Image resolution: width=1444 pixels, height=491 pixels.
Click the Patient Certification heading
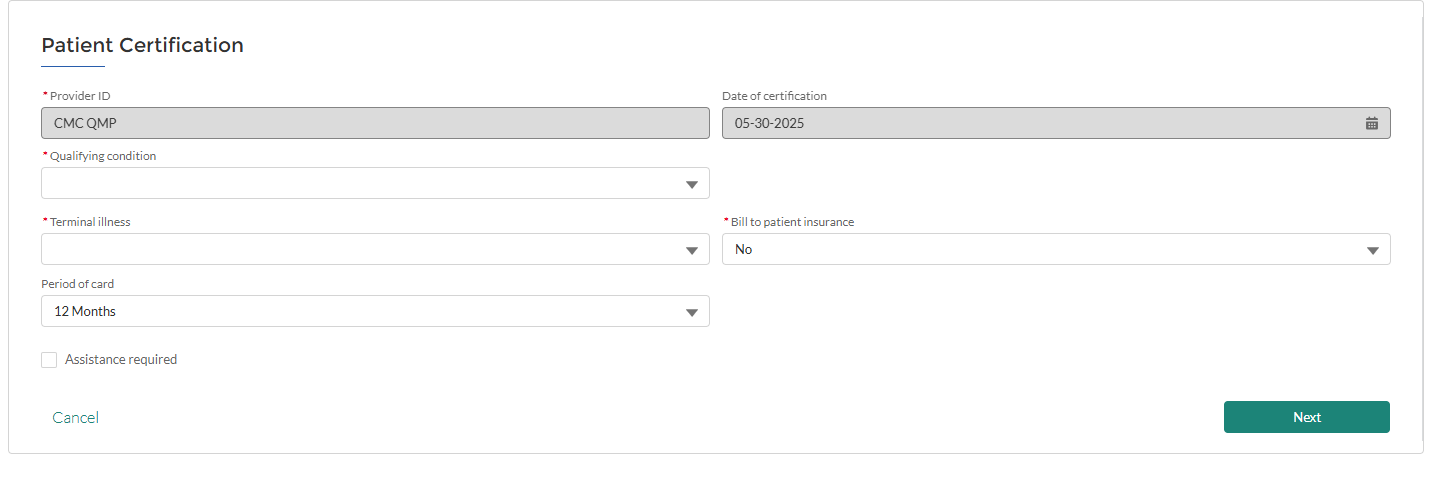coord(142,45)
